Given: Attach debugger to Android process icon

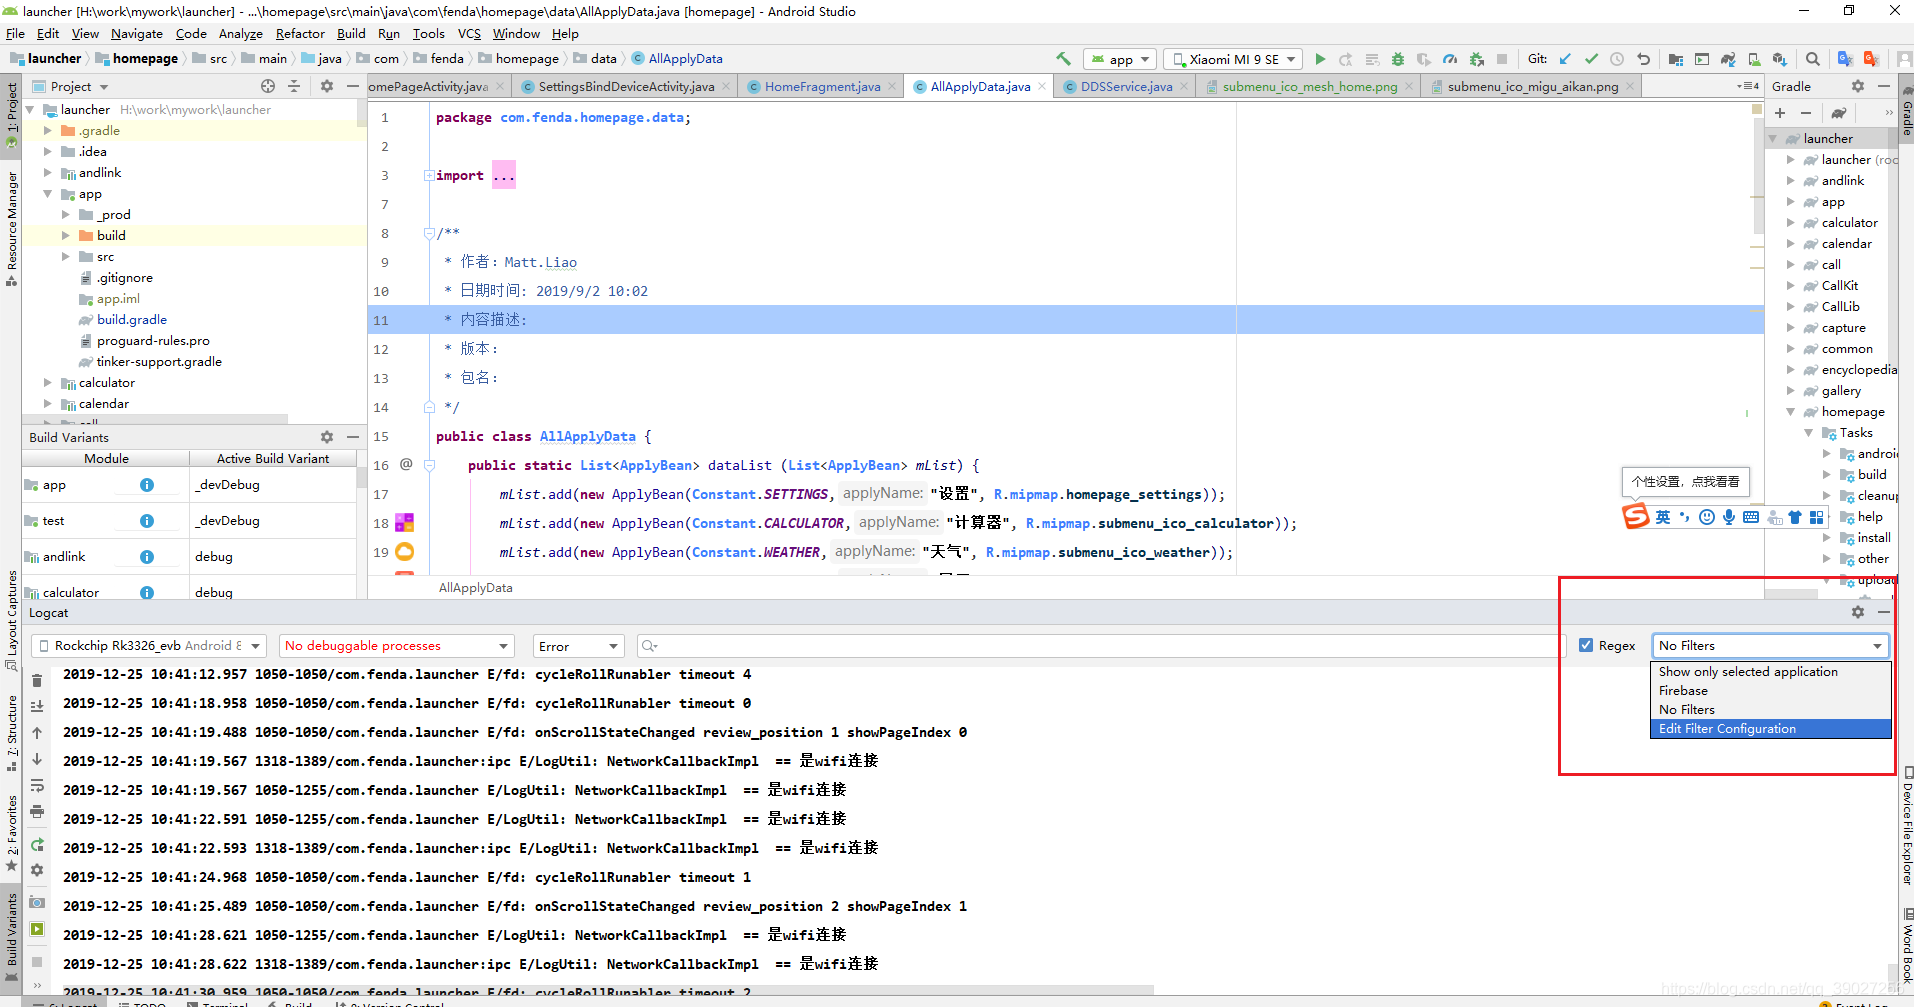Looking at the screenshot, I should point(1476,59).
